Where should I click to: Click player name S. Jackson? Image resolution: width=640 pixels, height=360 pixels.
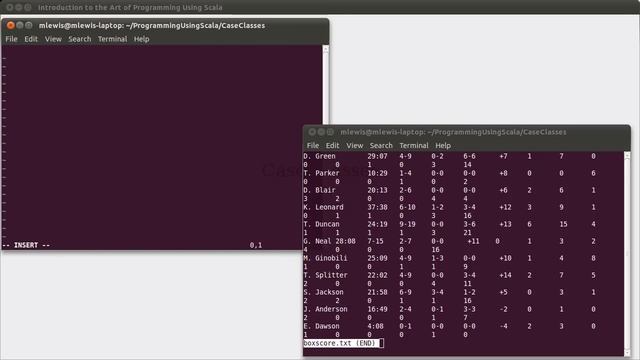324,292
